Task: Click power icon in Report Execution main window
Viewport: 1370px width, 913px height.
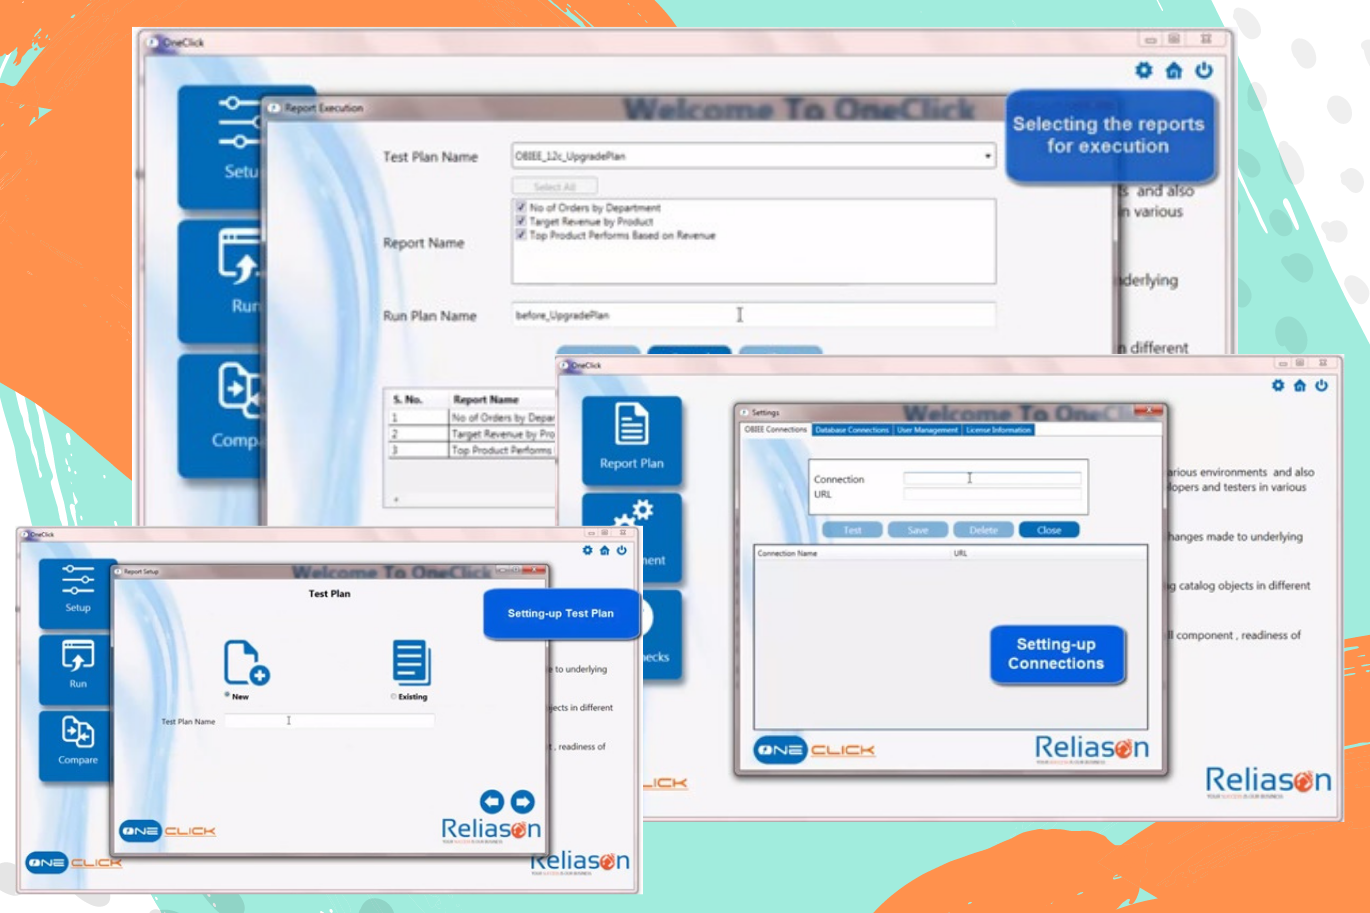Action: click(x=1204, y=70)
